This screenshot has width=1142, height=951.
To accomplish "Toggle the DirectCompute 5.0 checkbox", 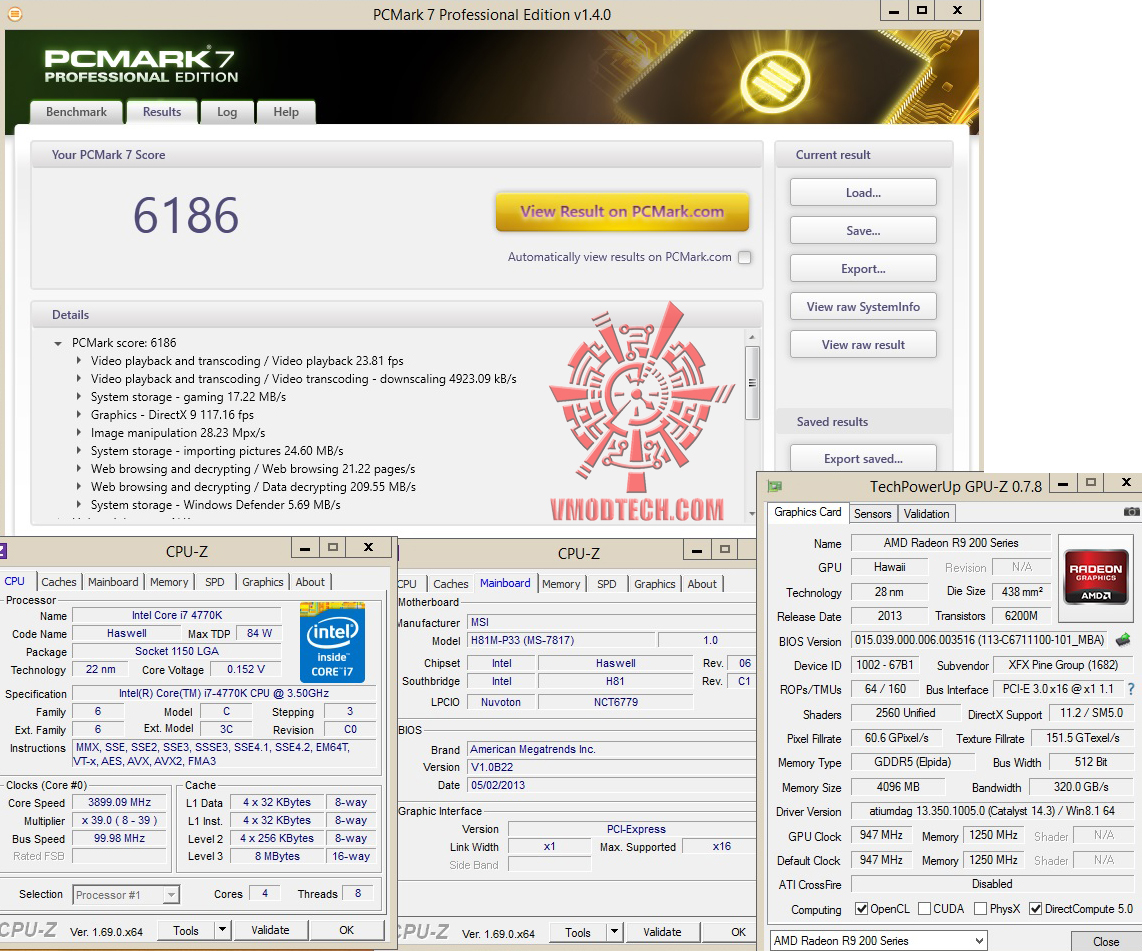I will point(1036,909).
